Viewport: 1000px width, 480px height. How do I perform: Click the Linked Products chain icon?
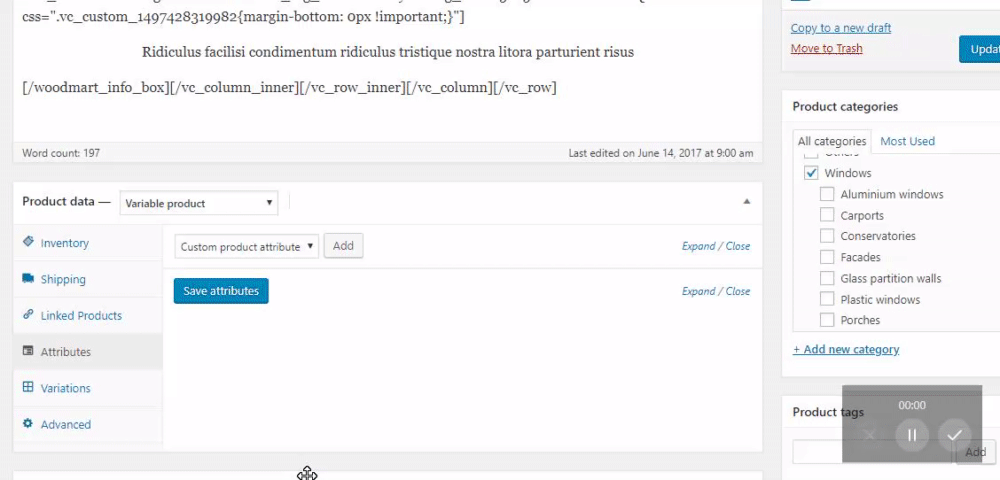pos(28,315)
